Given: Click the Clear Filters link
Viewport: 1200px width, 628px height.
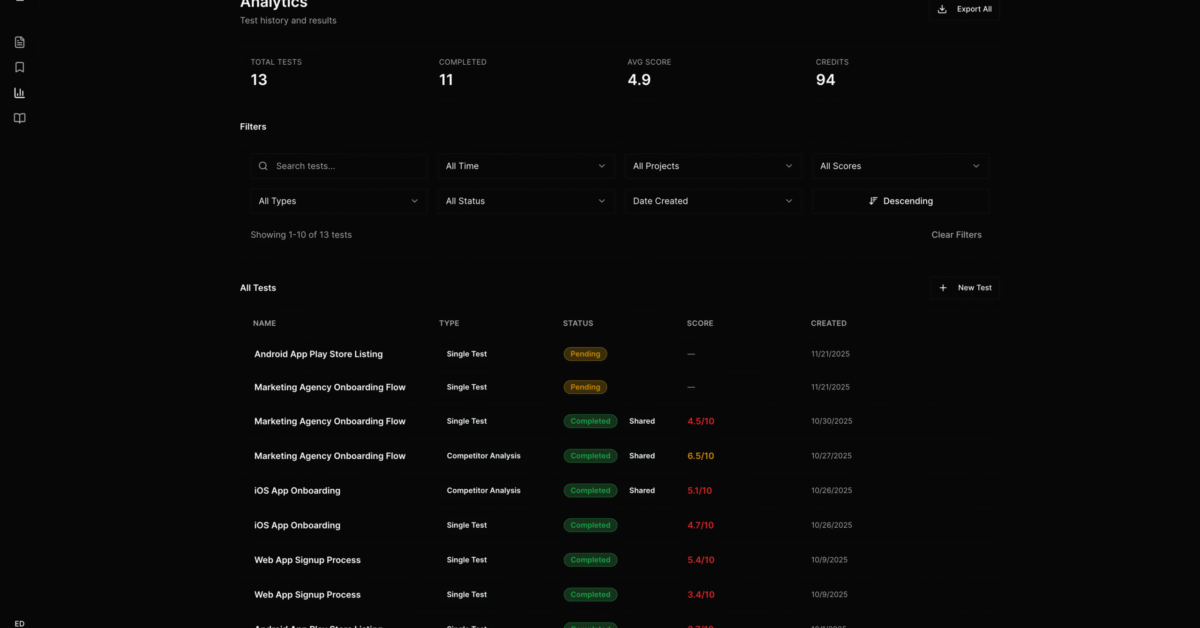Looking at the screenshot, I should (956, 234).
